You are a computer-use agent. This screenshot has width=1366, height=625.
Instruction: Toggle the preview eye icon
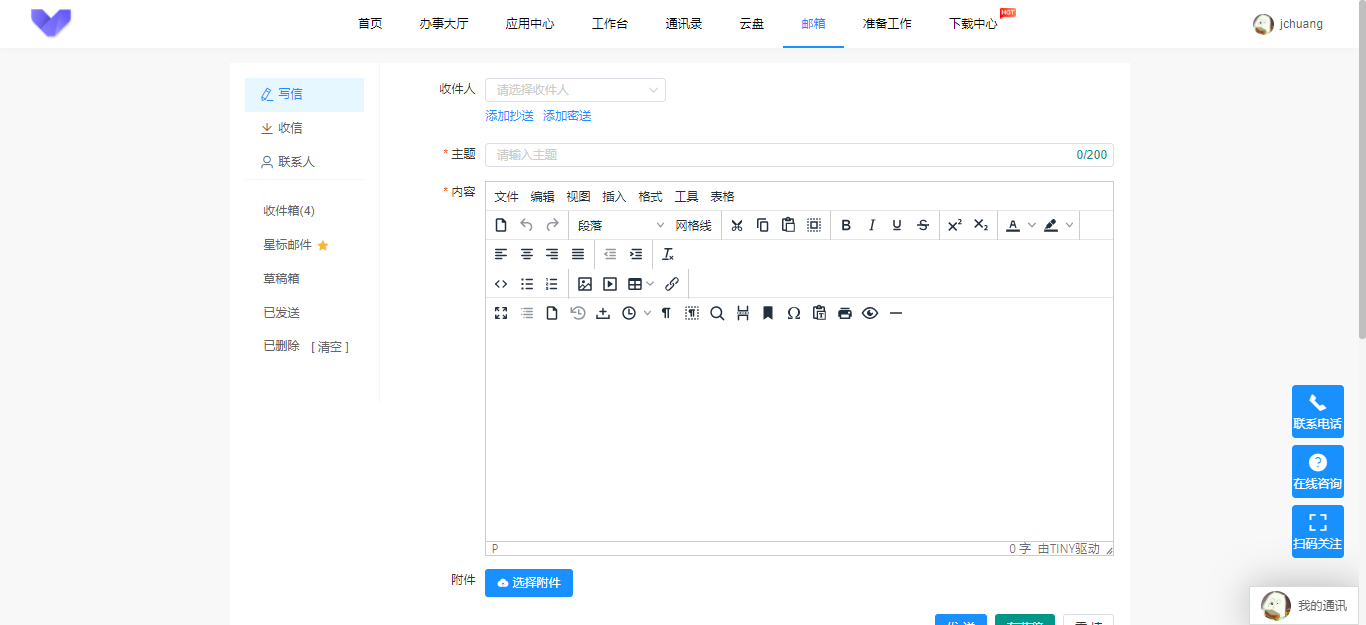[870, 313]
